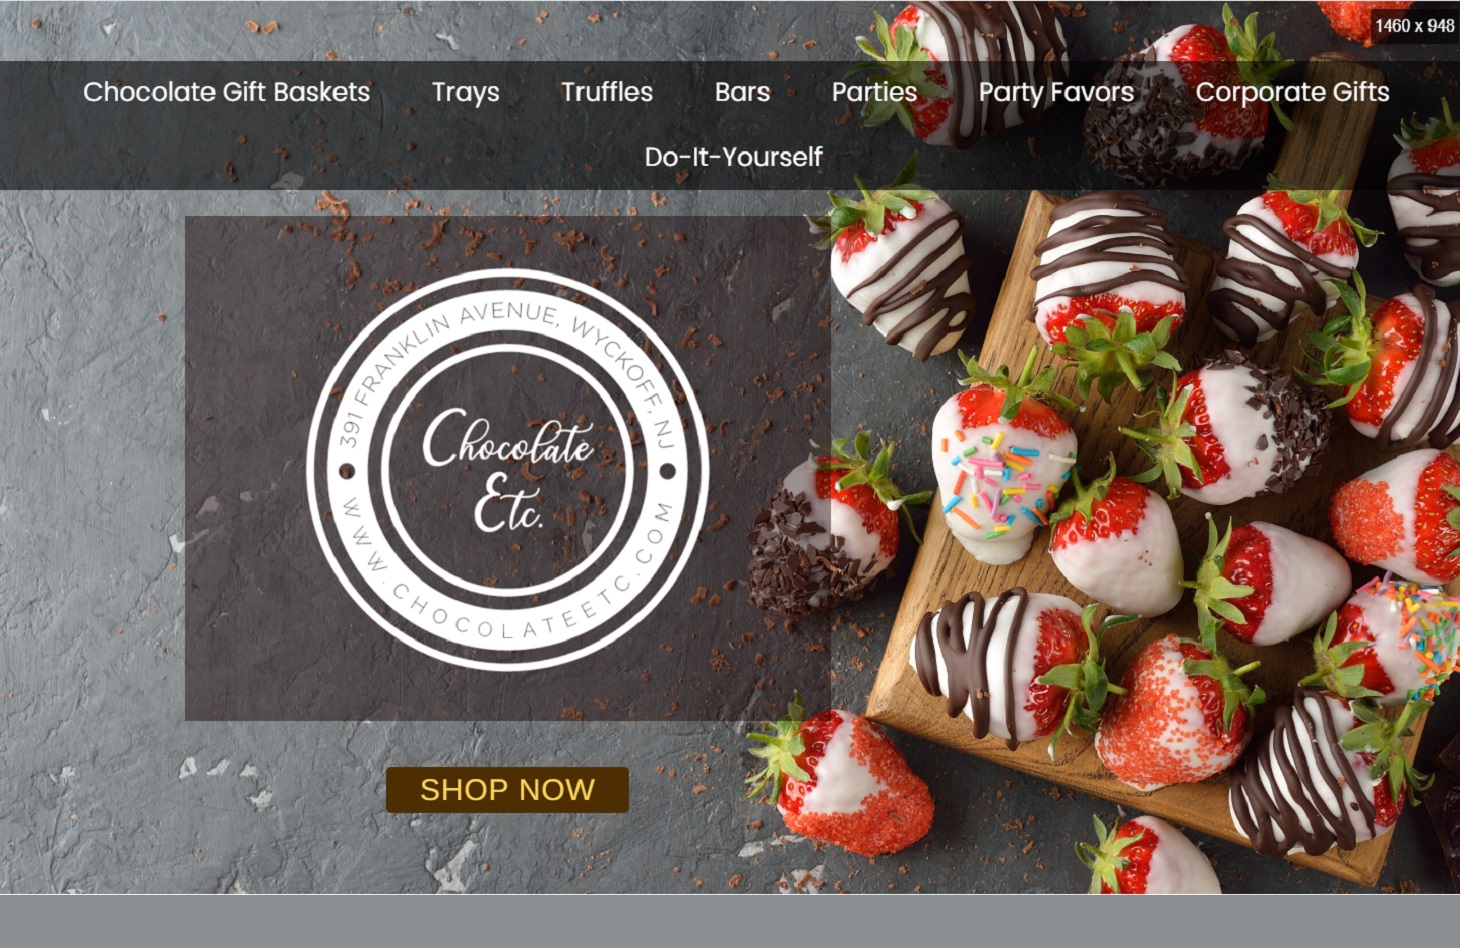Click the circular Chocolate Etc. logo stamp
The image size is (1460, 948).
coord(508,469)
